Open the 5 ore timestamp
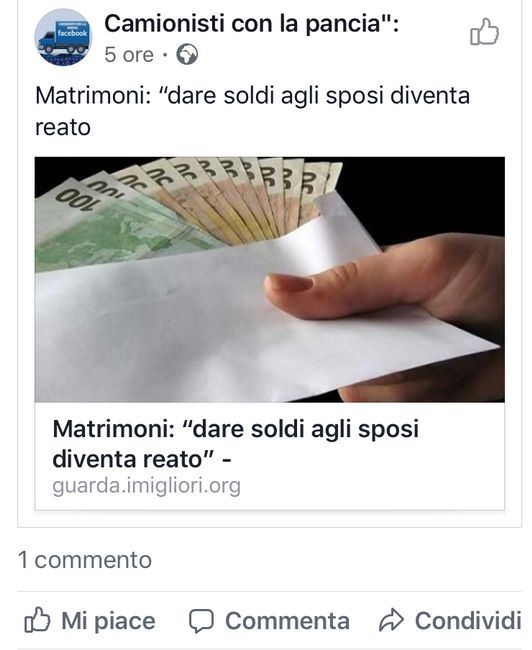 [129, 55]
